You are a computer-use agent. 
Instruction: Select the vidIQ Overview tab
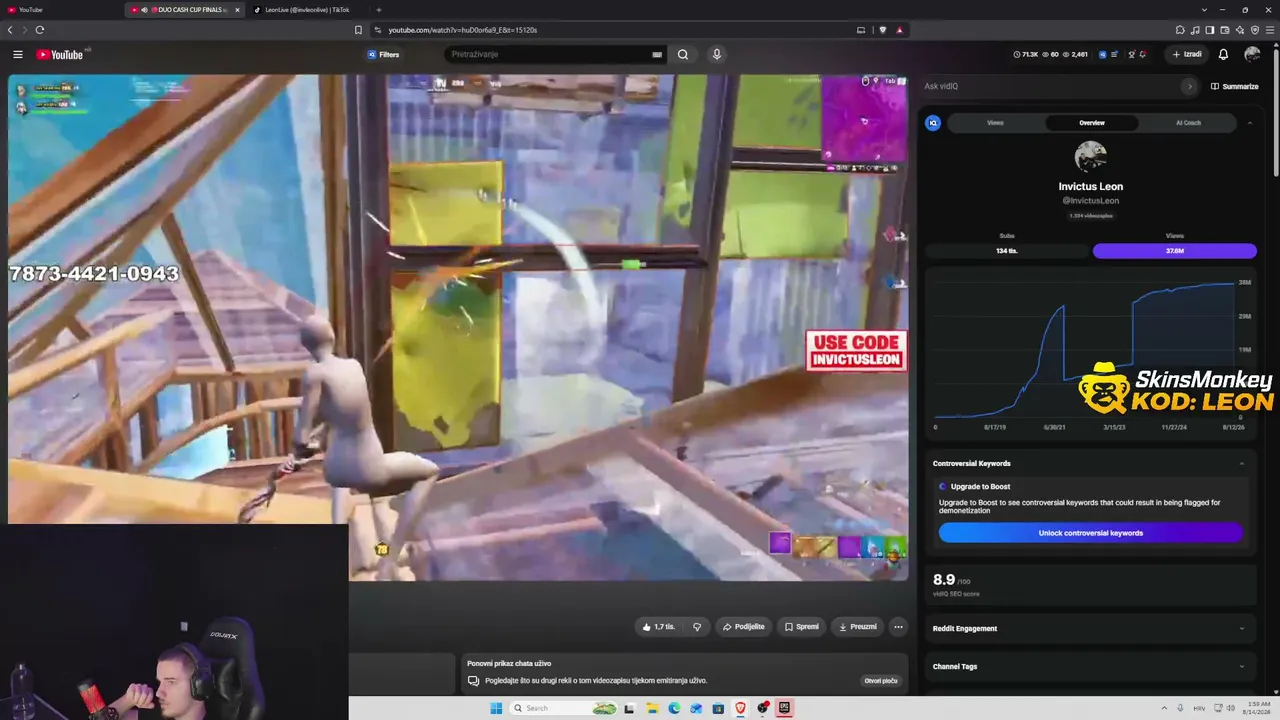[x=1092, y=123]
